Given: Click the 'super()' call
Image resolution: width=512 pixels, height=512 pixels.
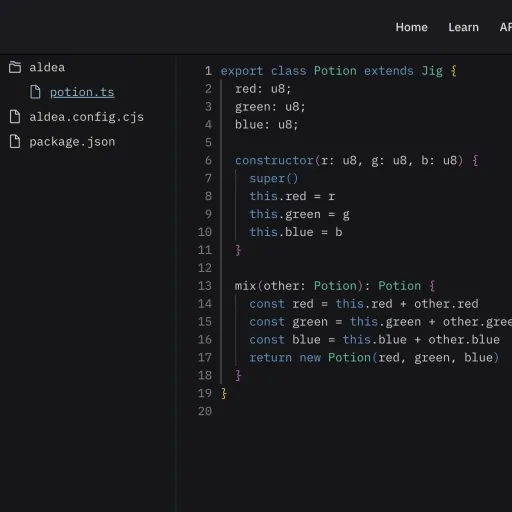Looking at the screenshot, I should pyautogui.click(x=274, y=179).
